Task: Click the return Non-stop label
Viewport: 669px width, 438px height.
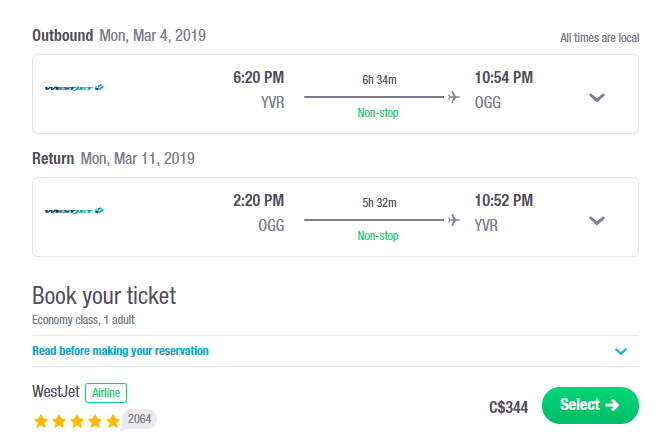Action: [x=378, y=236]
